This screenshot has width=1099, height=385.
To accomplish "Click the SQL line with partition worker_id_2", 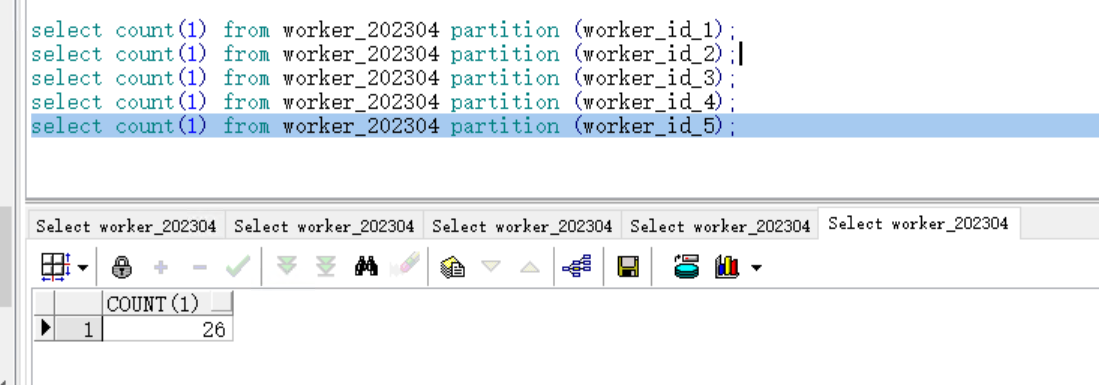I will tap(383, 54).
